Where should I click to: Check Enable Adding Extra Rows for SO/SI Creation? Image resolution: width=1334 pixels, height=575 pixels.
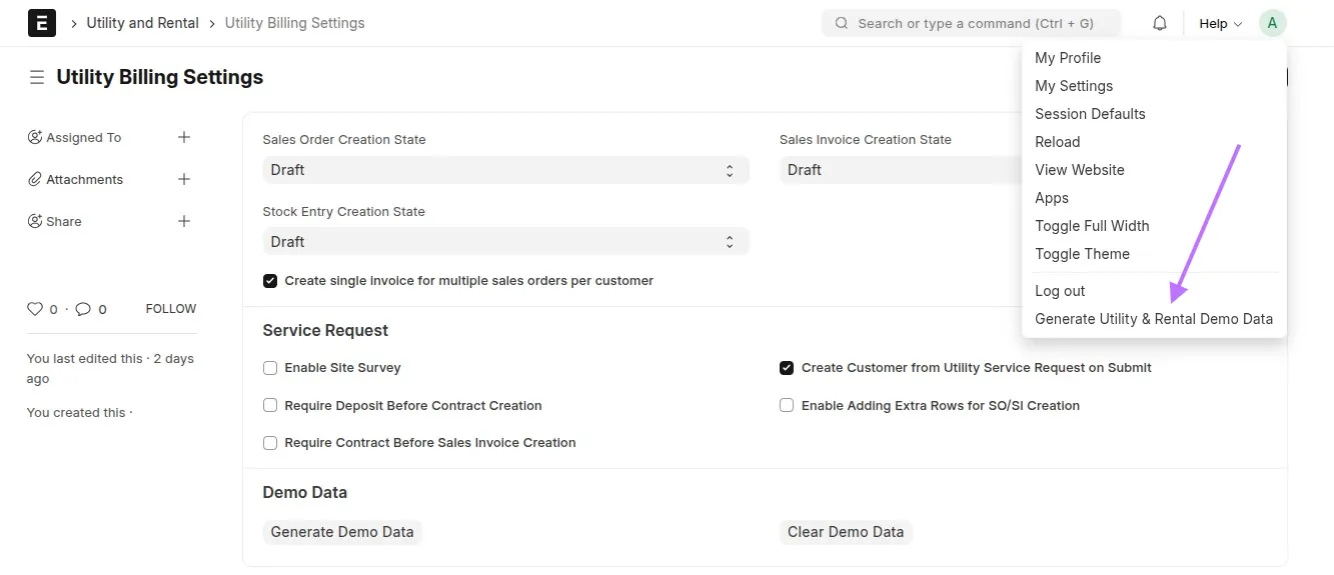coord(787,406)
